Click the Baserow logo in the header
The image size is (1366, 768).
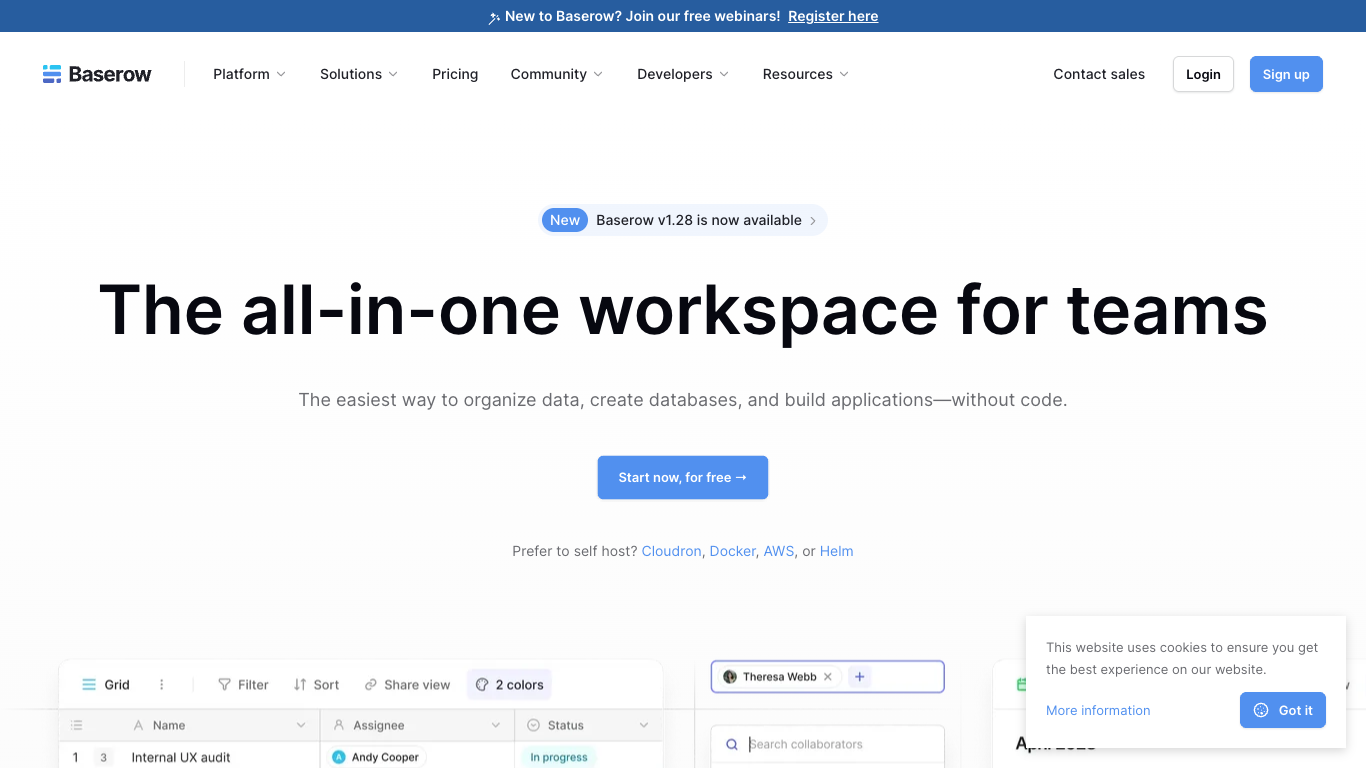(x=97, y=74)
